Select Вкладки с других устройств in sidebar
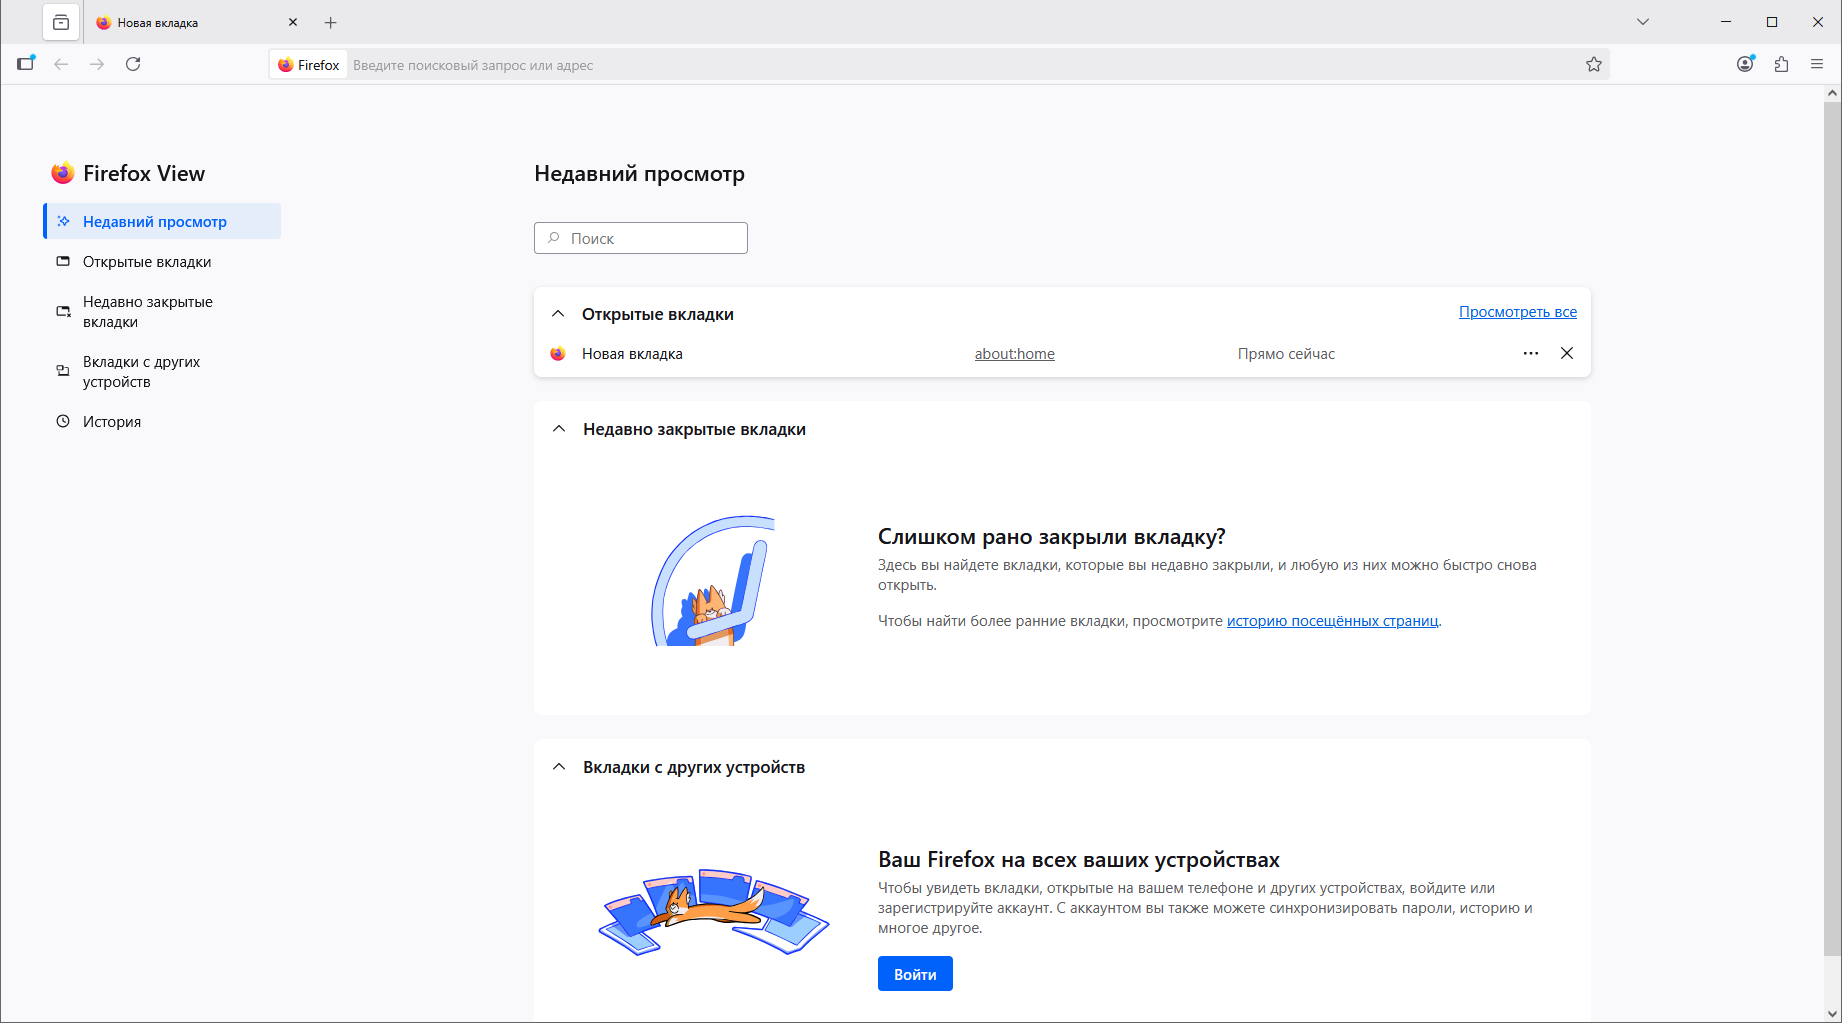 point(162,371)
